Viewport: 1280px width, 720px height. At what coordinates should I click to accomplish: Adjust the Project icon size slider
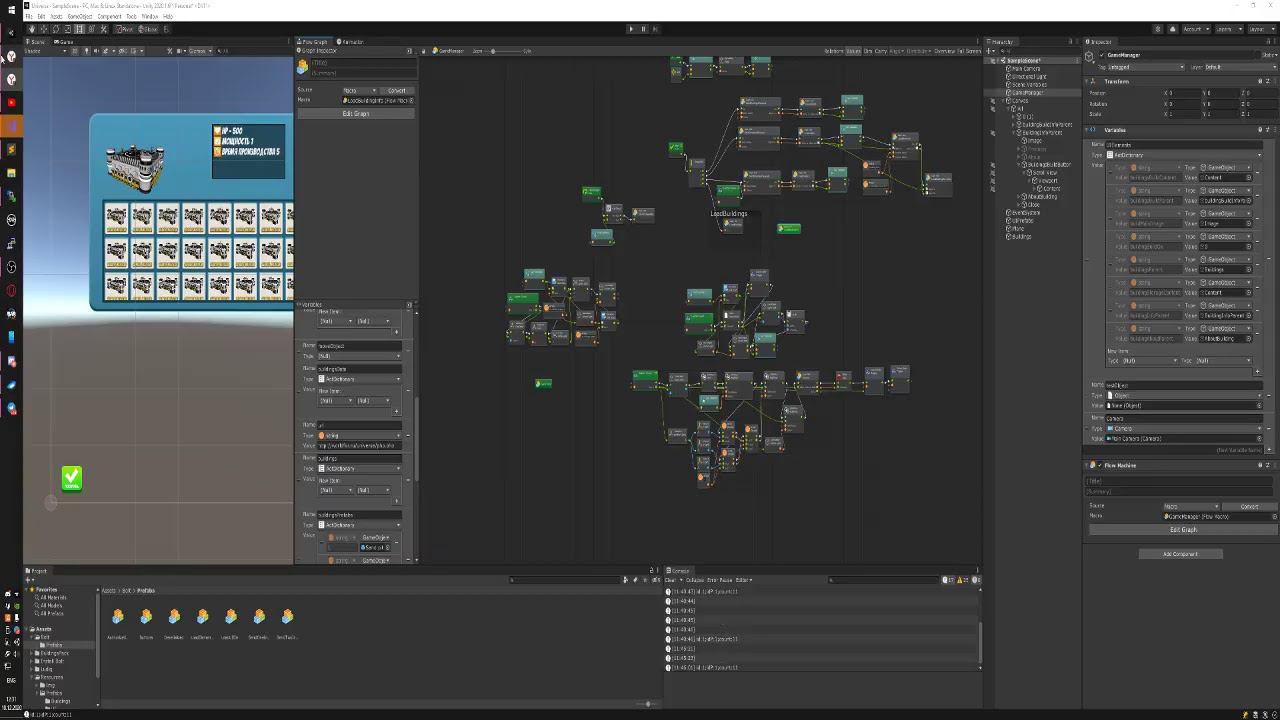[x=648, y=703]
